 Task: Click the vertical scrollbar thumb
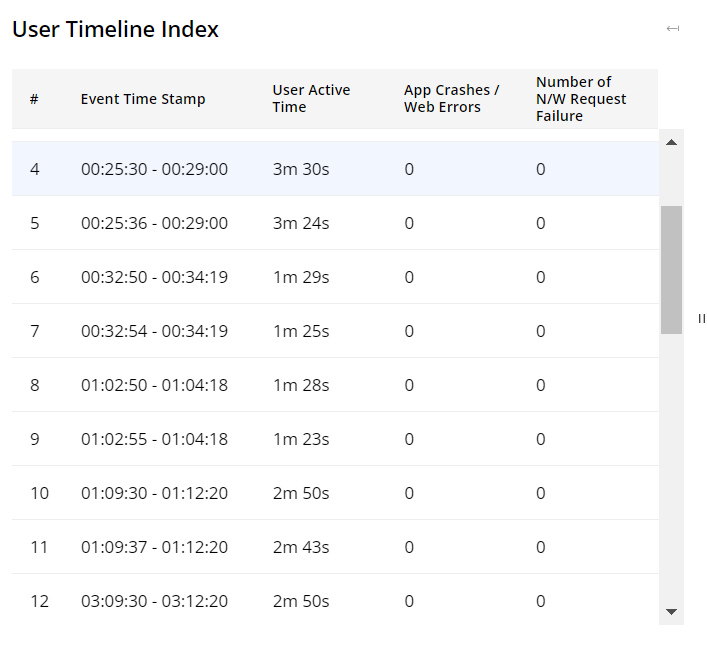pyautogui.click(x=671, y=269)
